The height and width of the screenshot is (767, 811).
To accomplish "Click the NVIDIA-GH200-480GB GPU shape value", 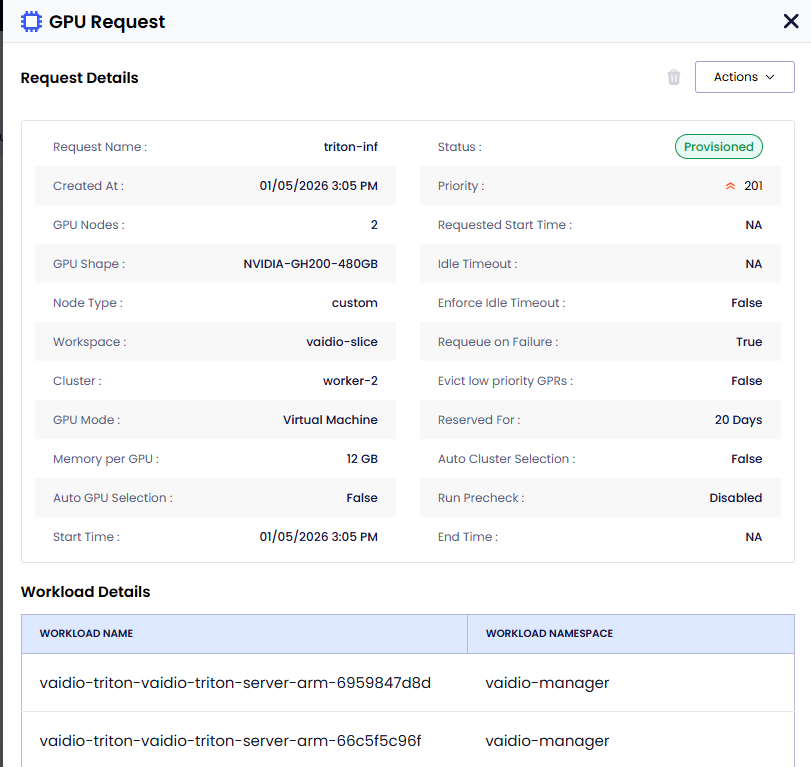I will pyautogui.click(x=310, y=264).
